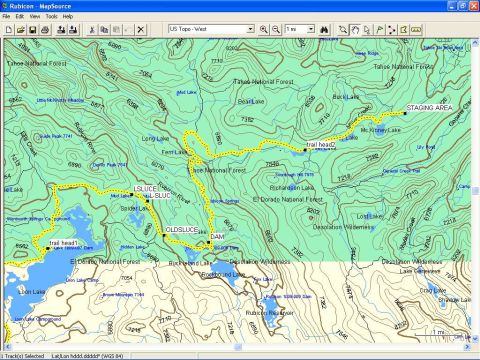Click the DAM waypoint label

217,237
